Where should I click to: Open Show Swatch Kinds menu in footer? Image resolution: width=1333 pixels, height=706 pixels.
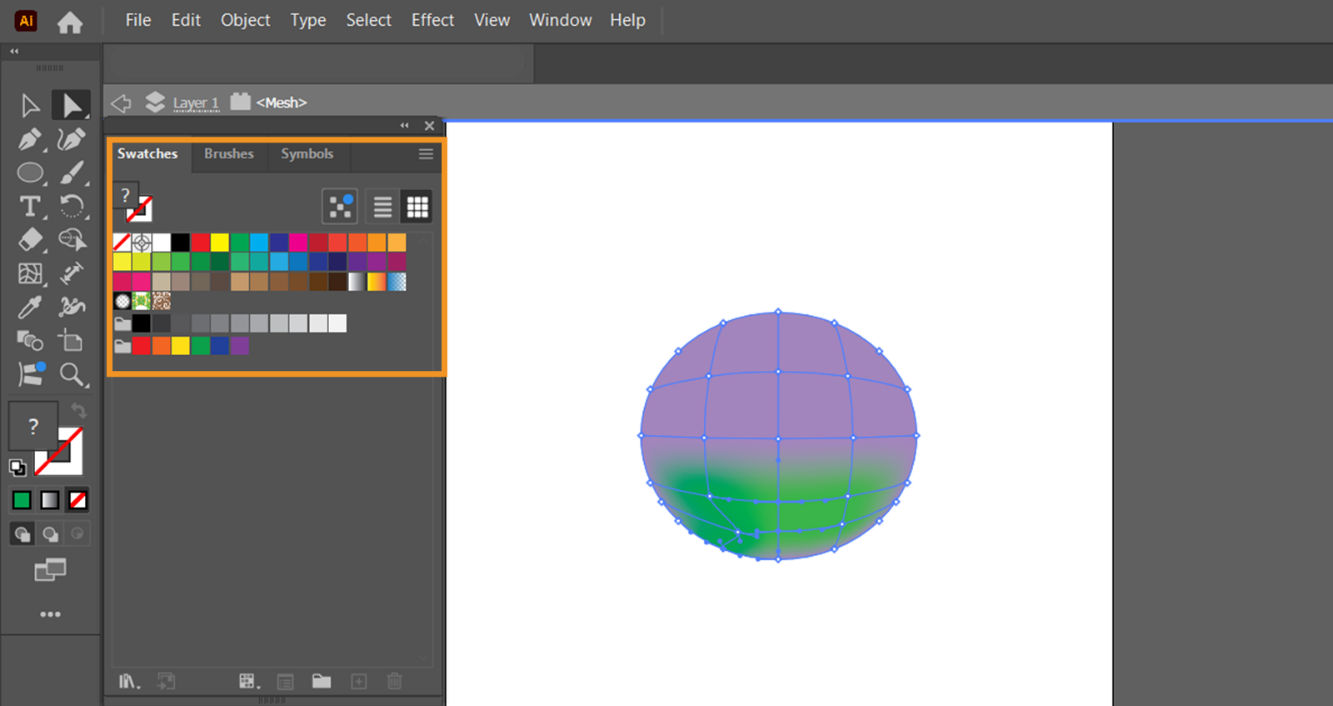click(x=248, y=681)
